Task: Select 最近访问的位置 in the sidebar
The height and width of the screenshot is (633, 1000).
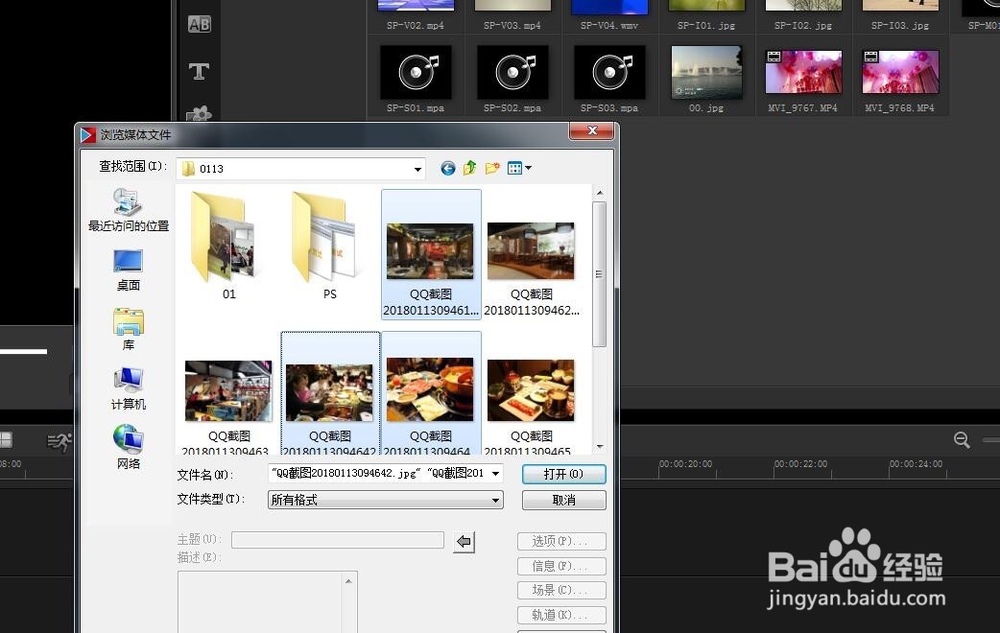Action: point(128,210)
